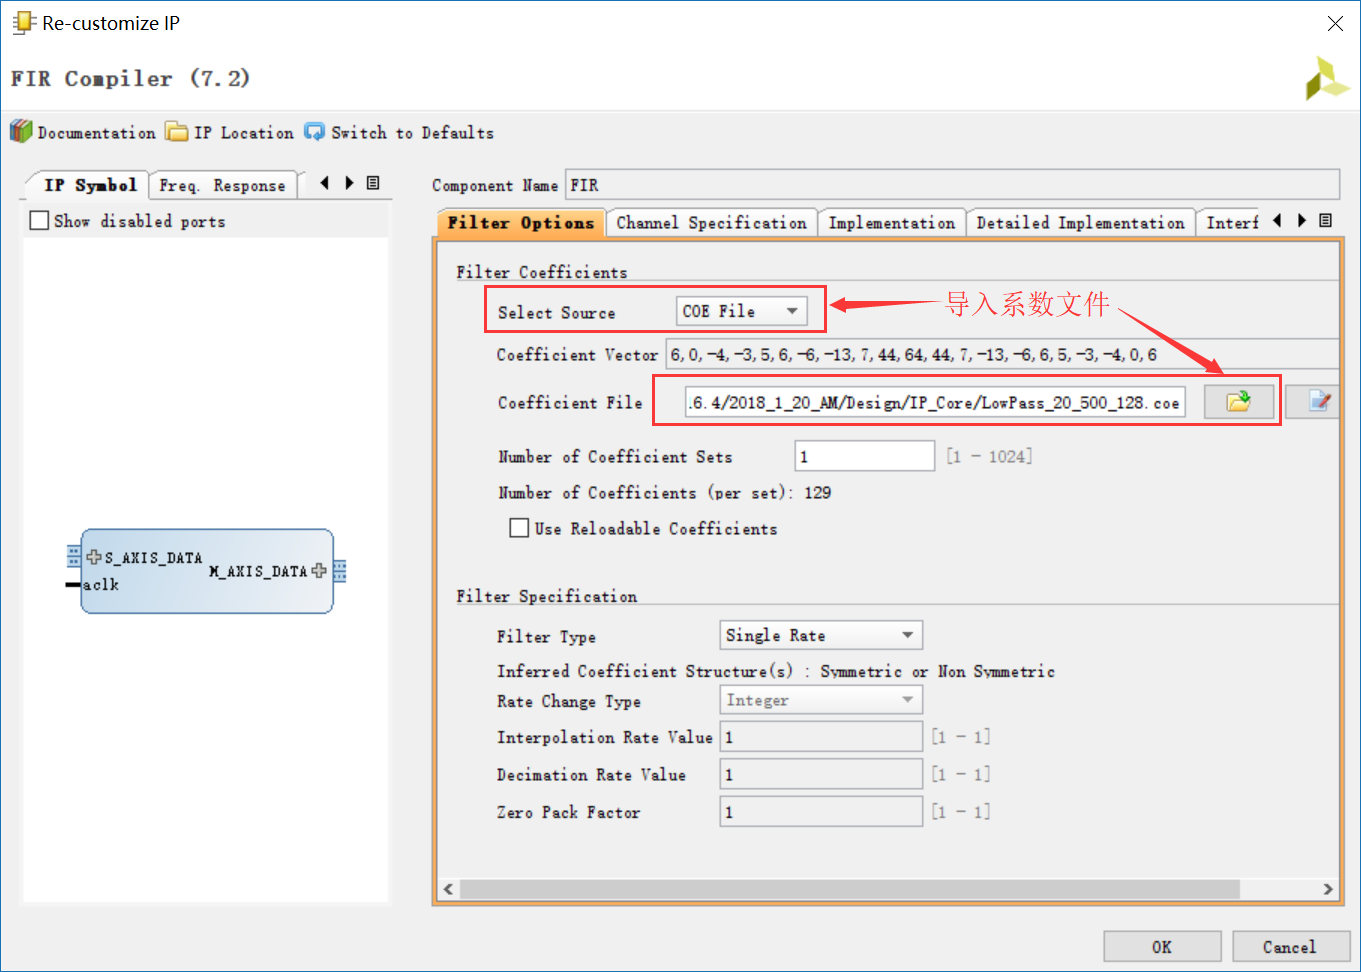
Task: Click Switch to Defaults
Action: (399, 132)
